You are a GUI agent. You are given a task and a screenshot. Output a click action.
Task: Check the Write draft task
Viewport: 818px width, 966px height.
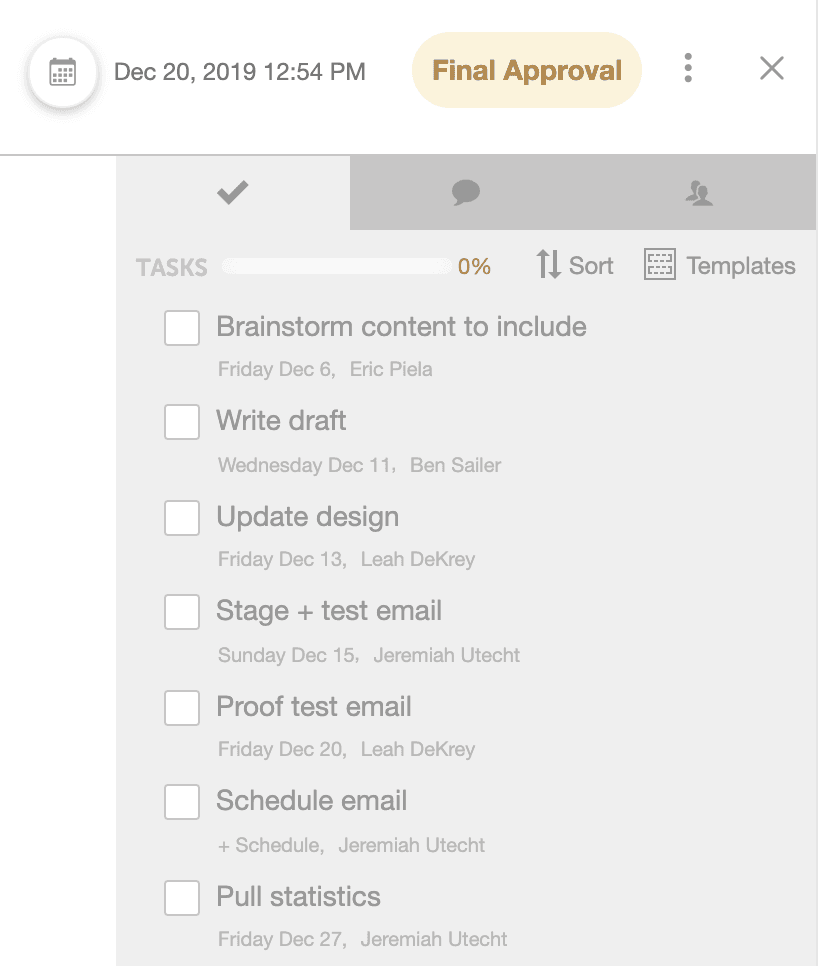(x=182, y=422)
